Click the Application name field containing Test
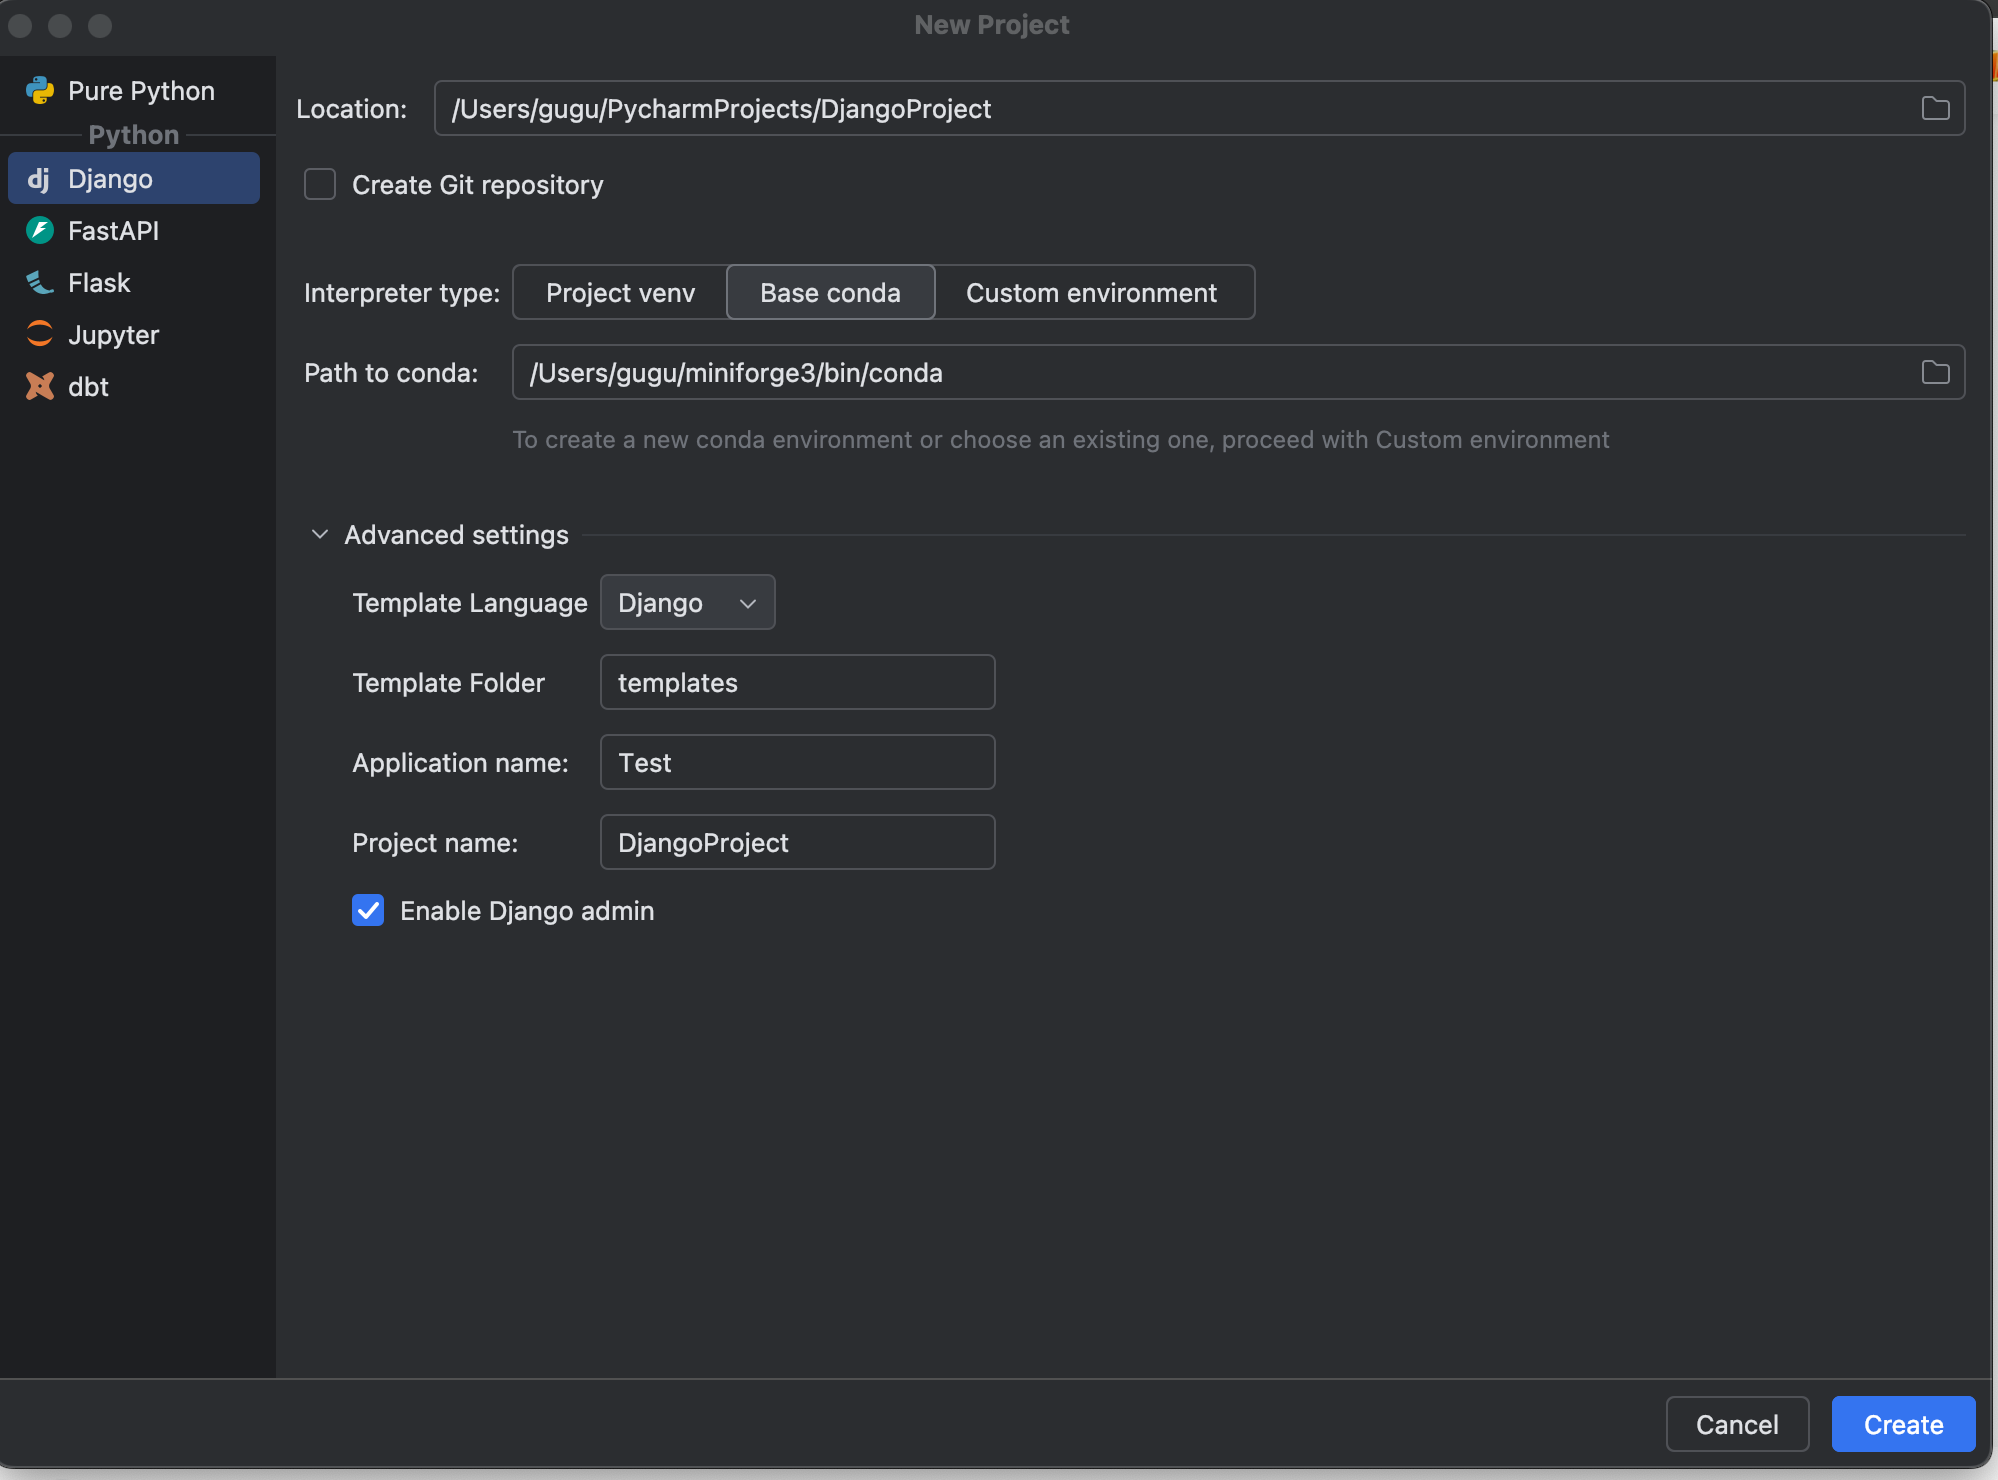This screenshot has width=1998, height=1480. [797, 762]
